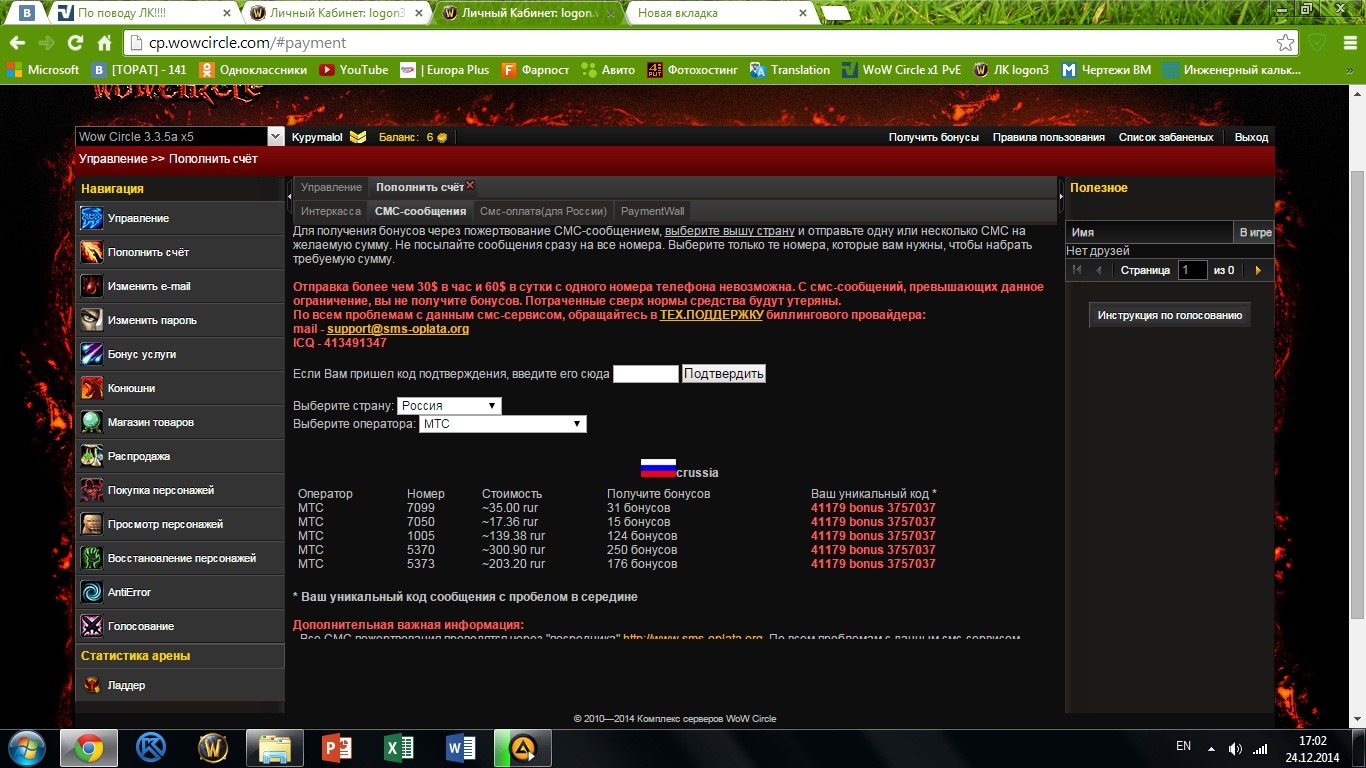
Task: Click the Управление sidebar icon
Action: click(x=92, y=218)
